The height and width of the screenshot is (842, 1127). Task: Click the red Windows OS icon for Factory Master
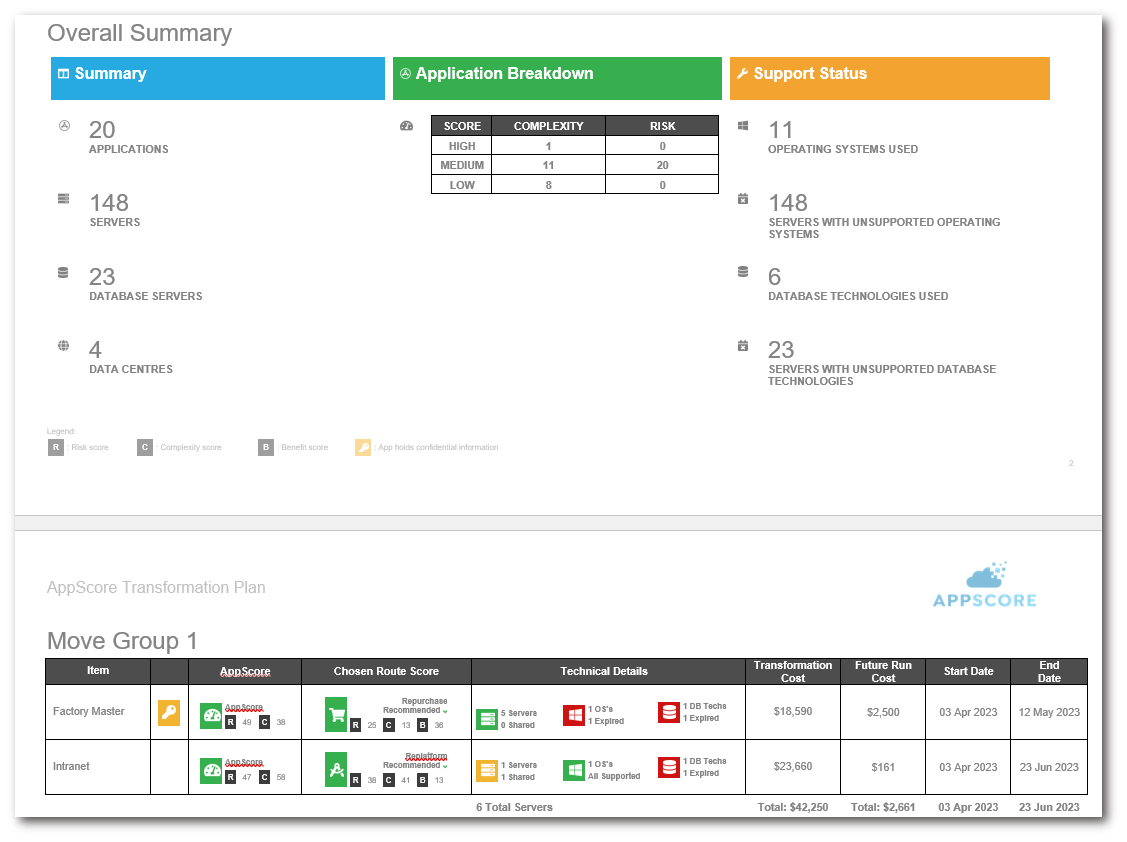tap(574, 714)
